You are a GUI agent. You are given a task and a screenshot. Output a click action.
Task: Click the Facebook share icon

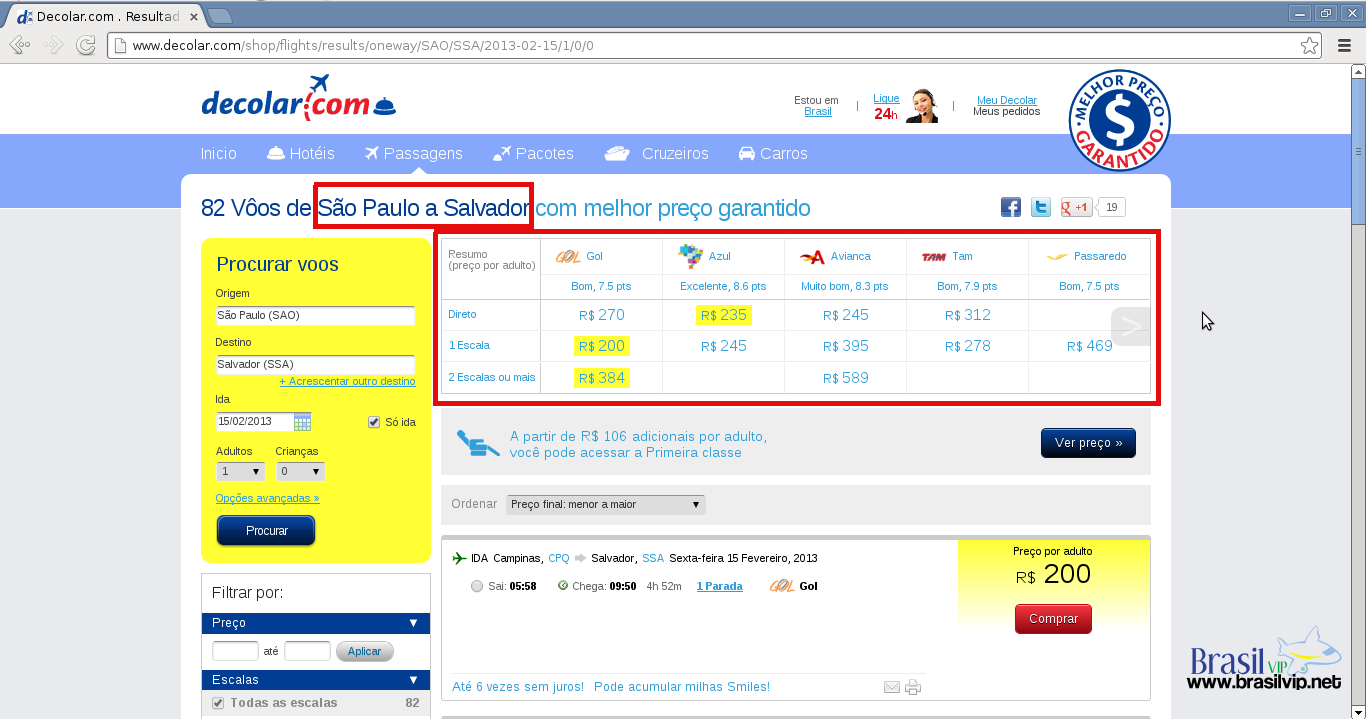(x=1011, y=207)
